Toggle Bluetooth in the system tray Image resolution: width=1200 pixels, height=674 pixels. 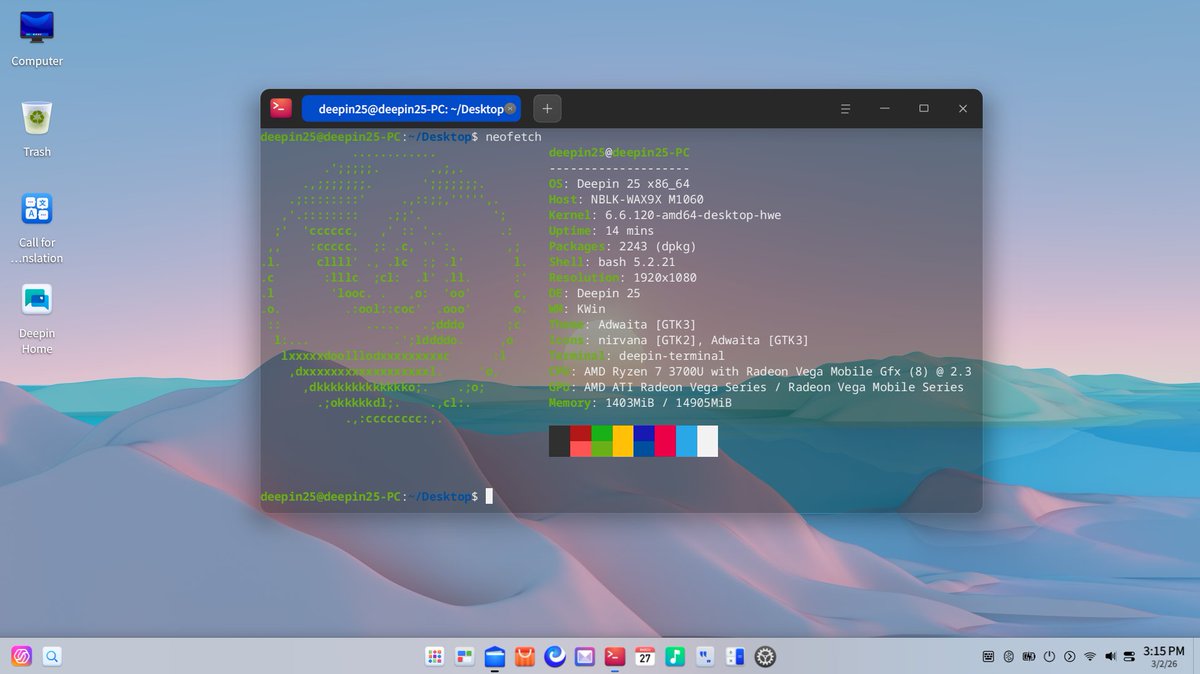pyautogui.click(x=1008, y=656)
